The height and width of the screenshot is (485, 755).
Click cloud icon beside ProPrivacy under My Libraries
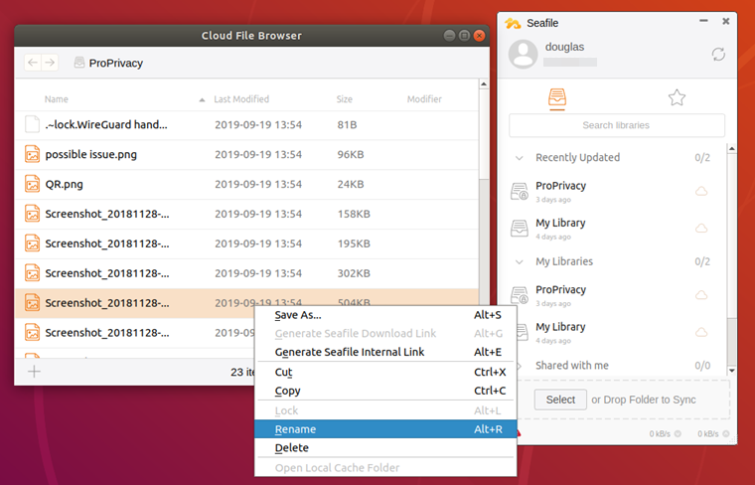[x=702, y=295]
